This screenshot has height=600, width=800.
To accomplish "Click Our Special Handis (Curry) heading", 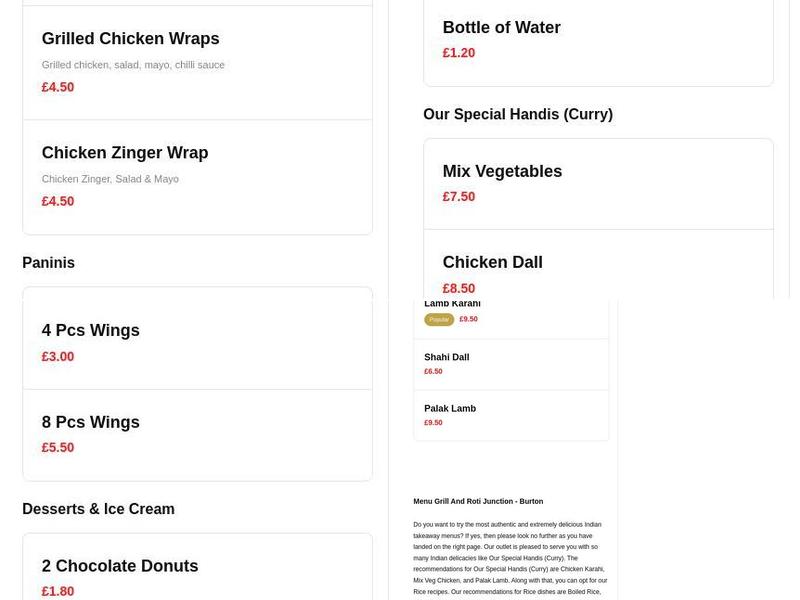I will (x=517, y=115).
